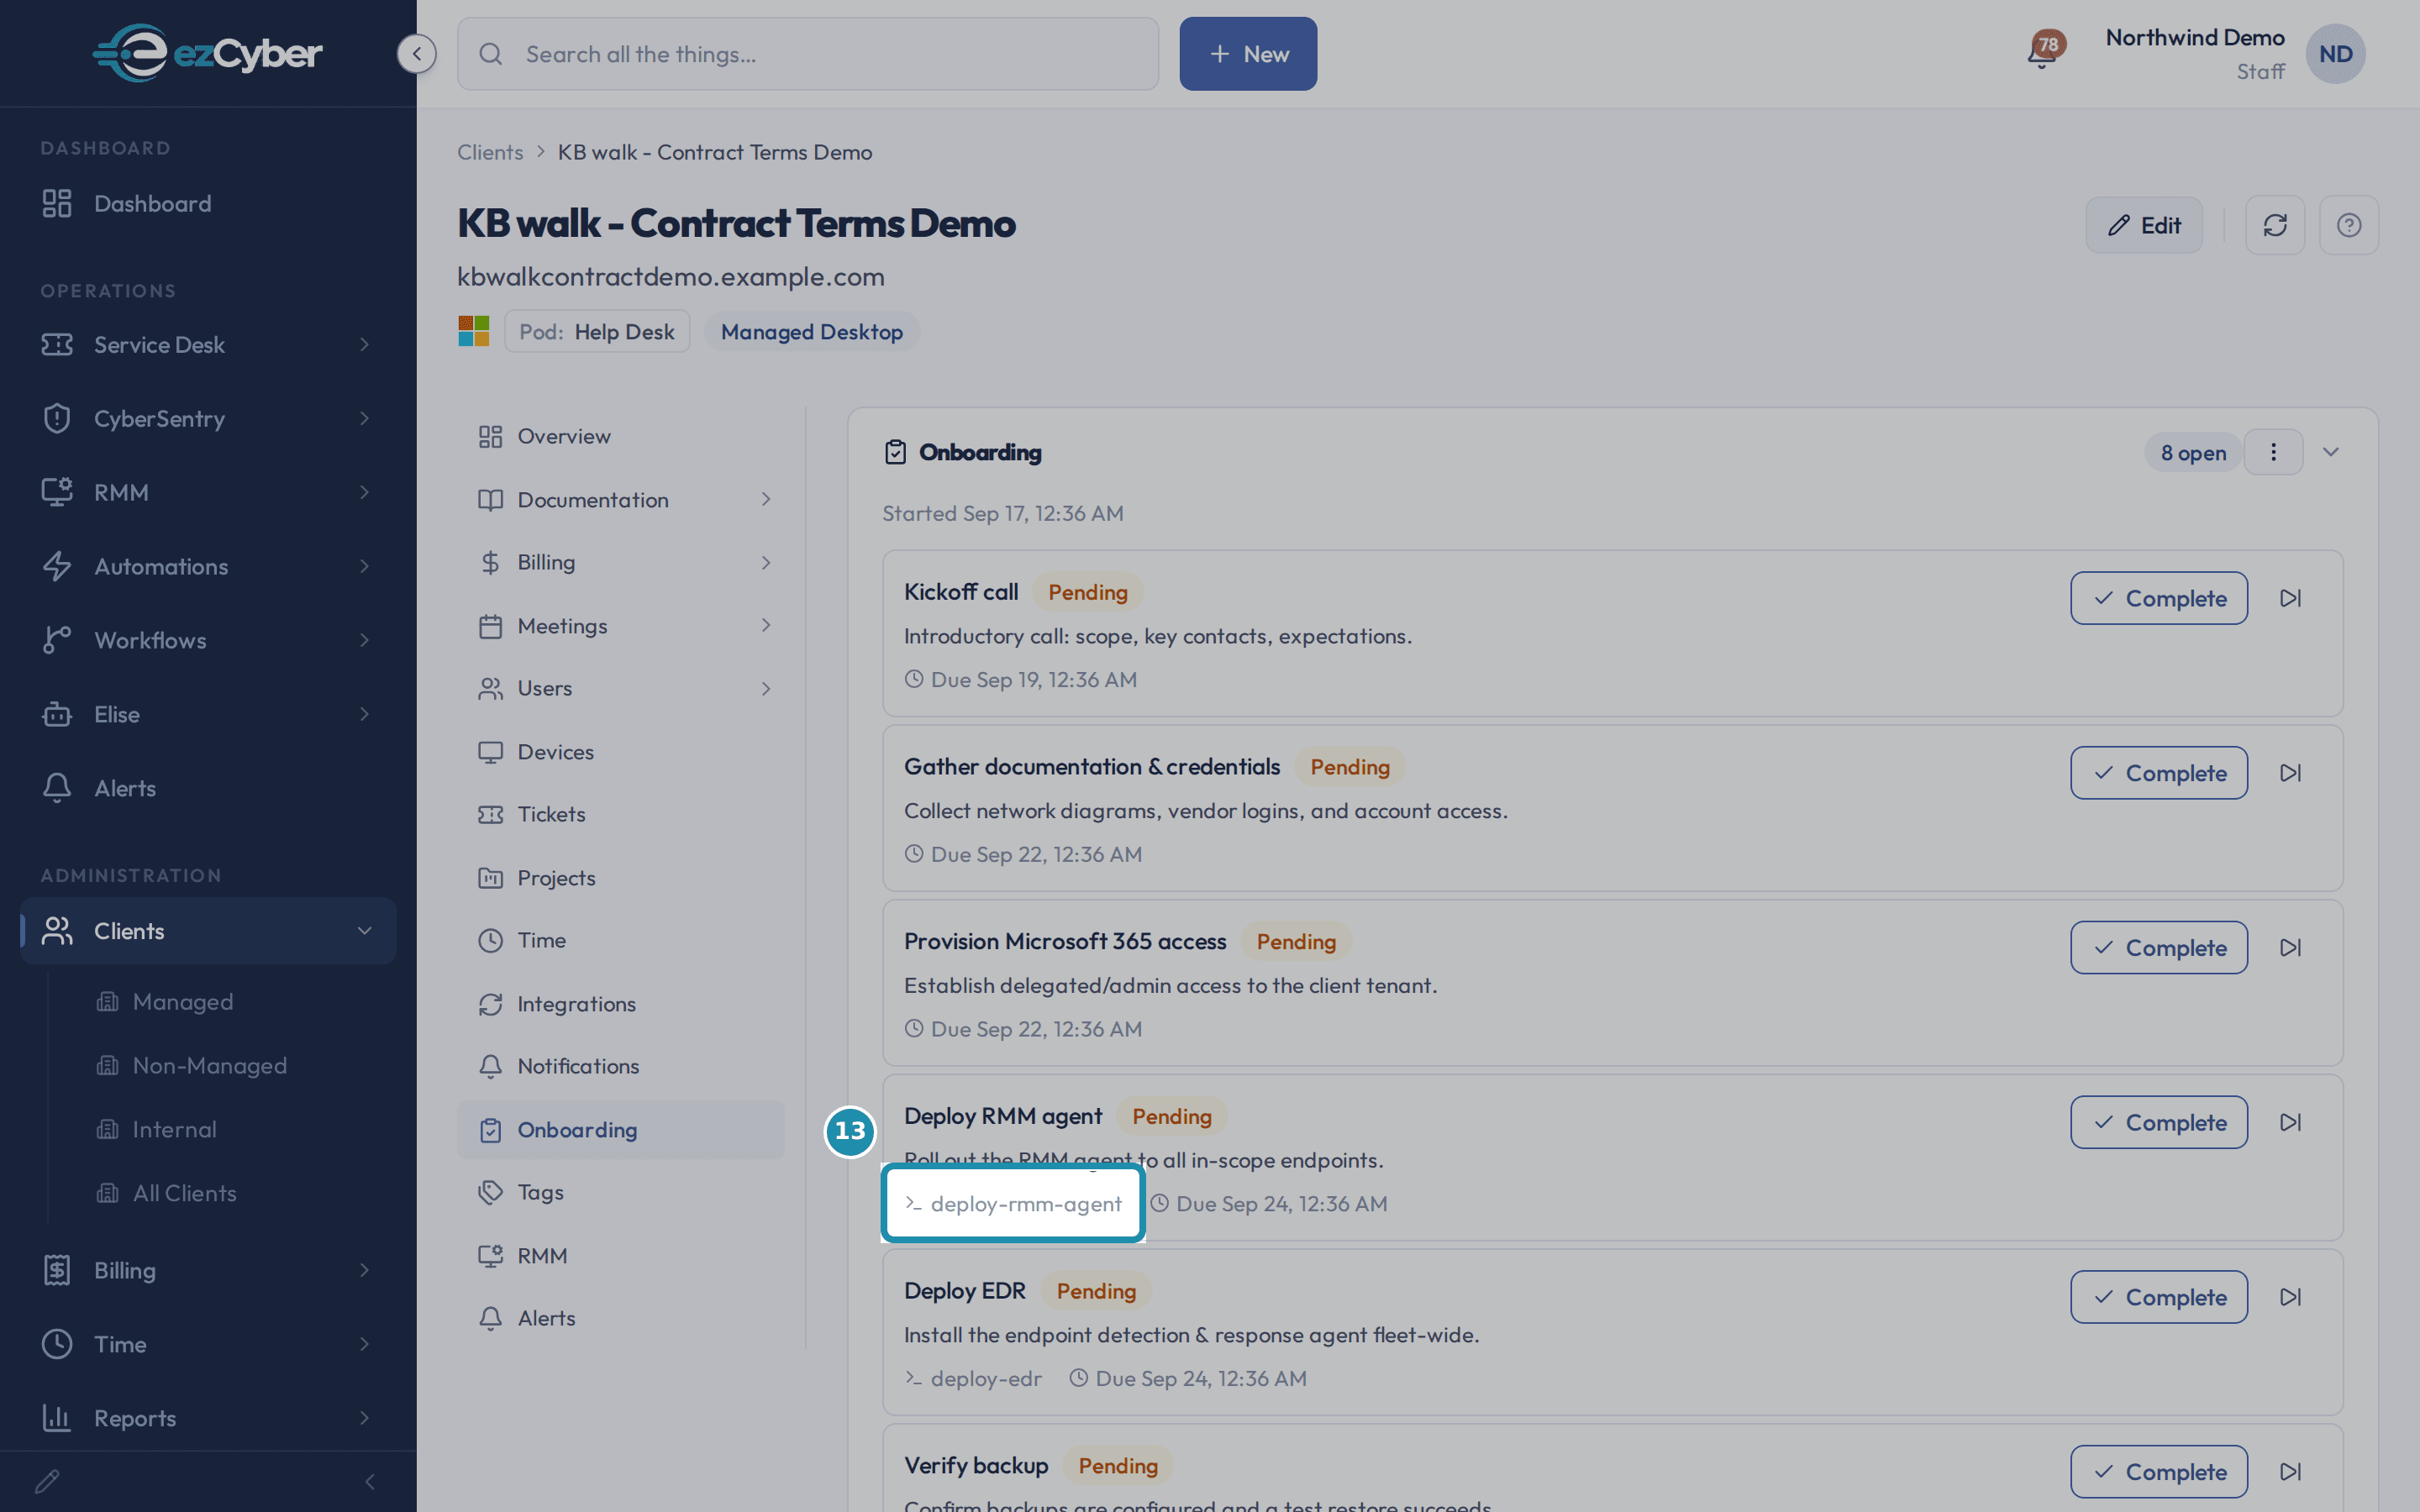Open Dashboard in the main sidebar
The image size is (2420, 1512).
click(x=208, y=203)
